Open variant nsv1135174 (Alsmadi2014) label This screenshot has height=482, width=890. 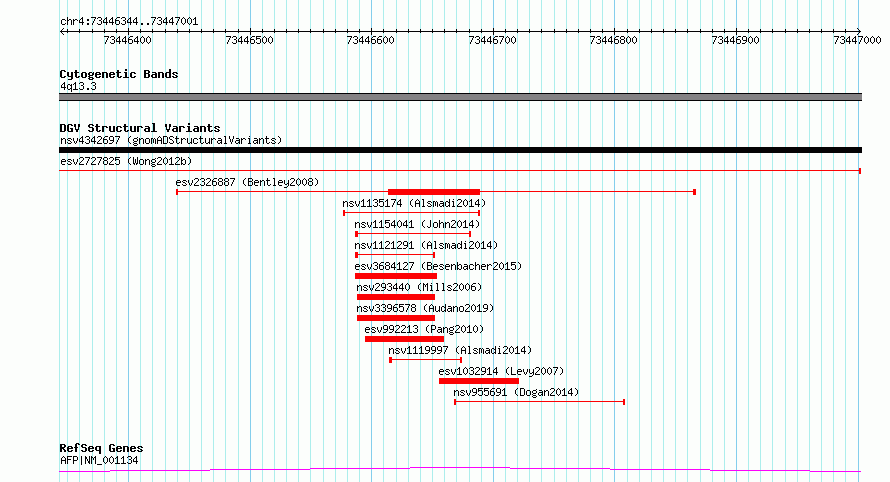point(414,203)
